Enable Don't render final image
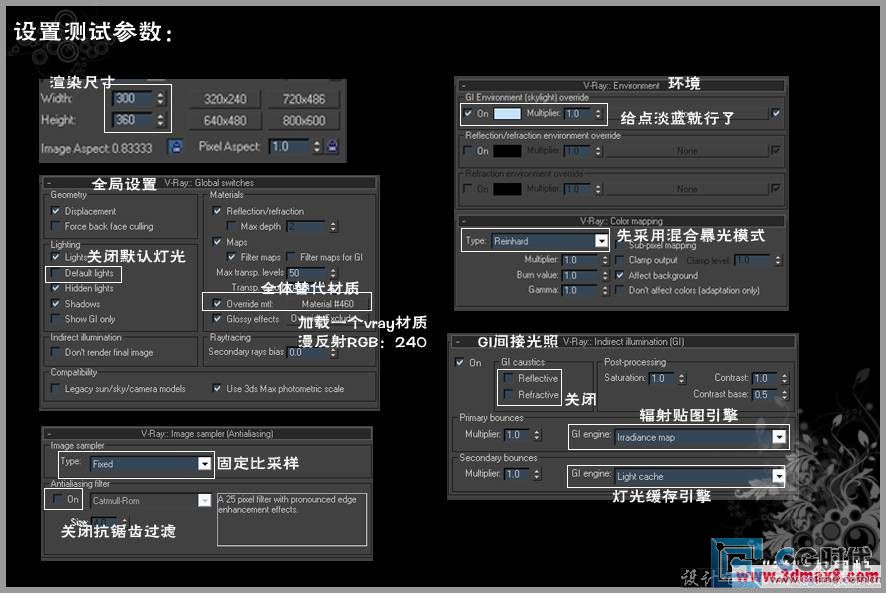 click(x=55, y=352)
